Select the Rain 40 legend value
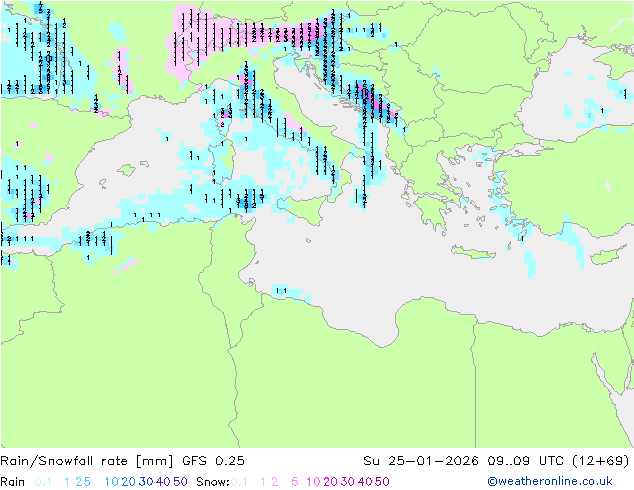This screenshot has width=634, height=490. tap(163, 482)
